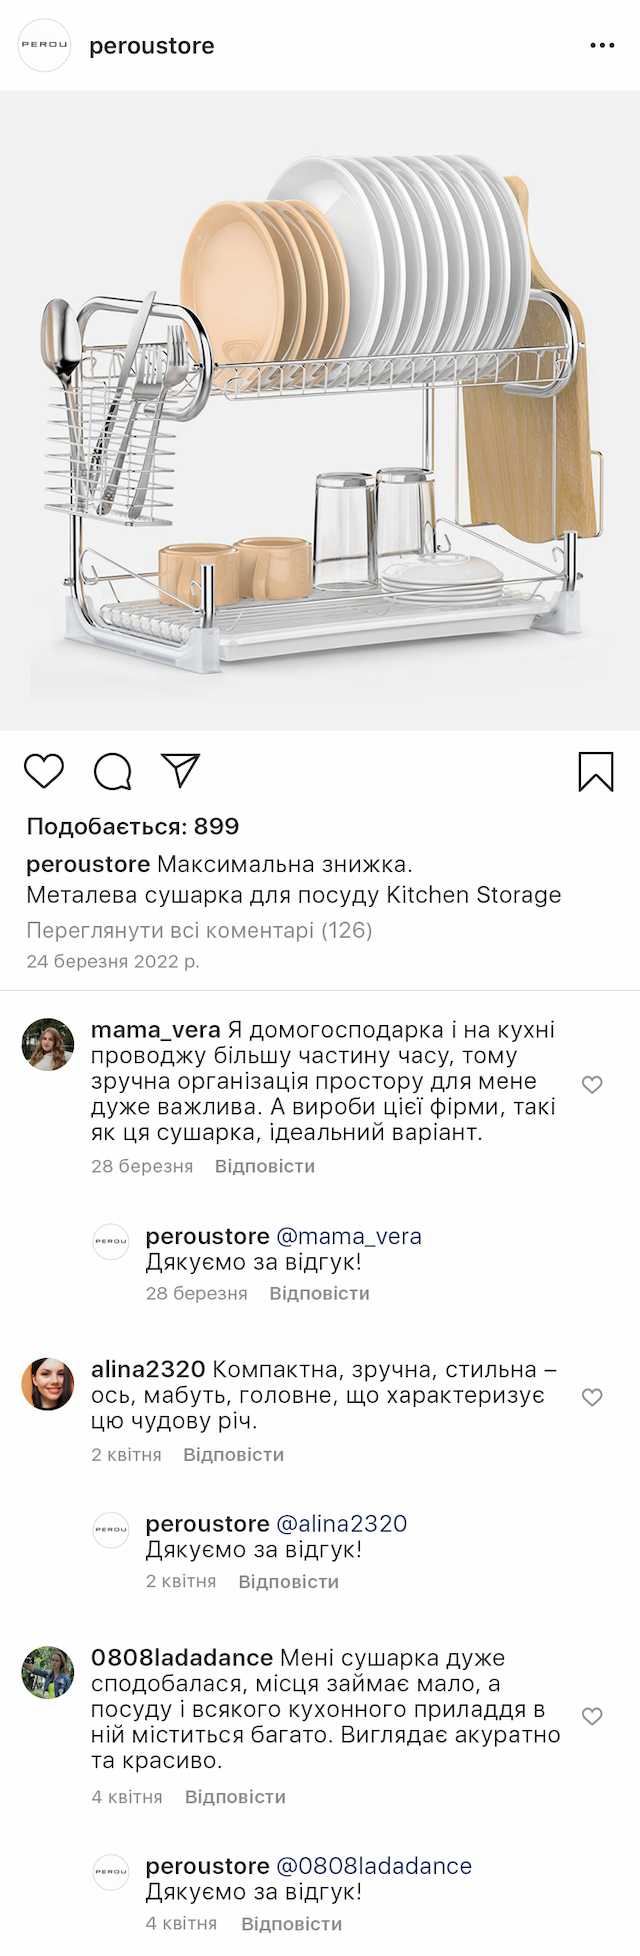This screenshot has height=1956, width=640.
Task: Open alina2320's profile avatar
Action: point(48,1384)
